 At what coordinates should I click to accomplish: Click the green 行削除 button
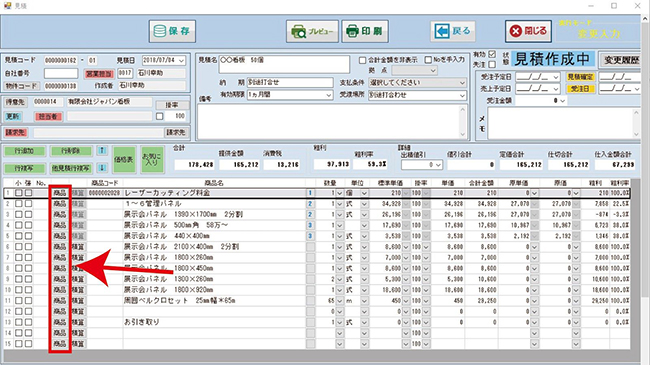pyautogui.click(x=71, y=151)
